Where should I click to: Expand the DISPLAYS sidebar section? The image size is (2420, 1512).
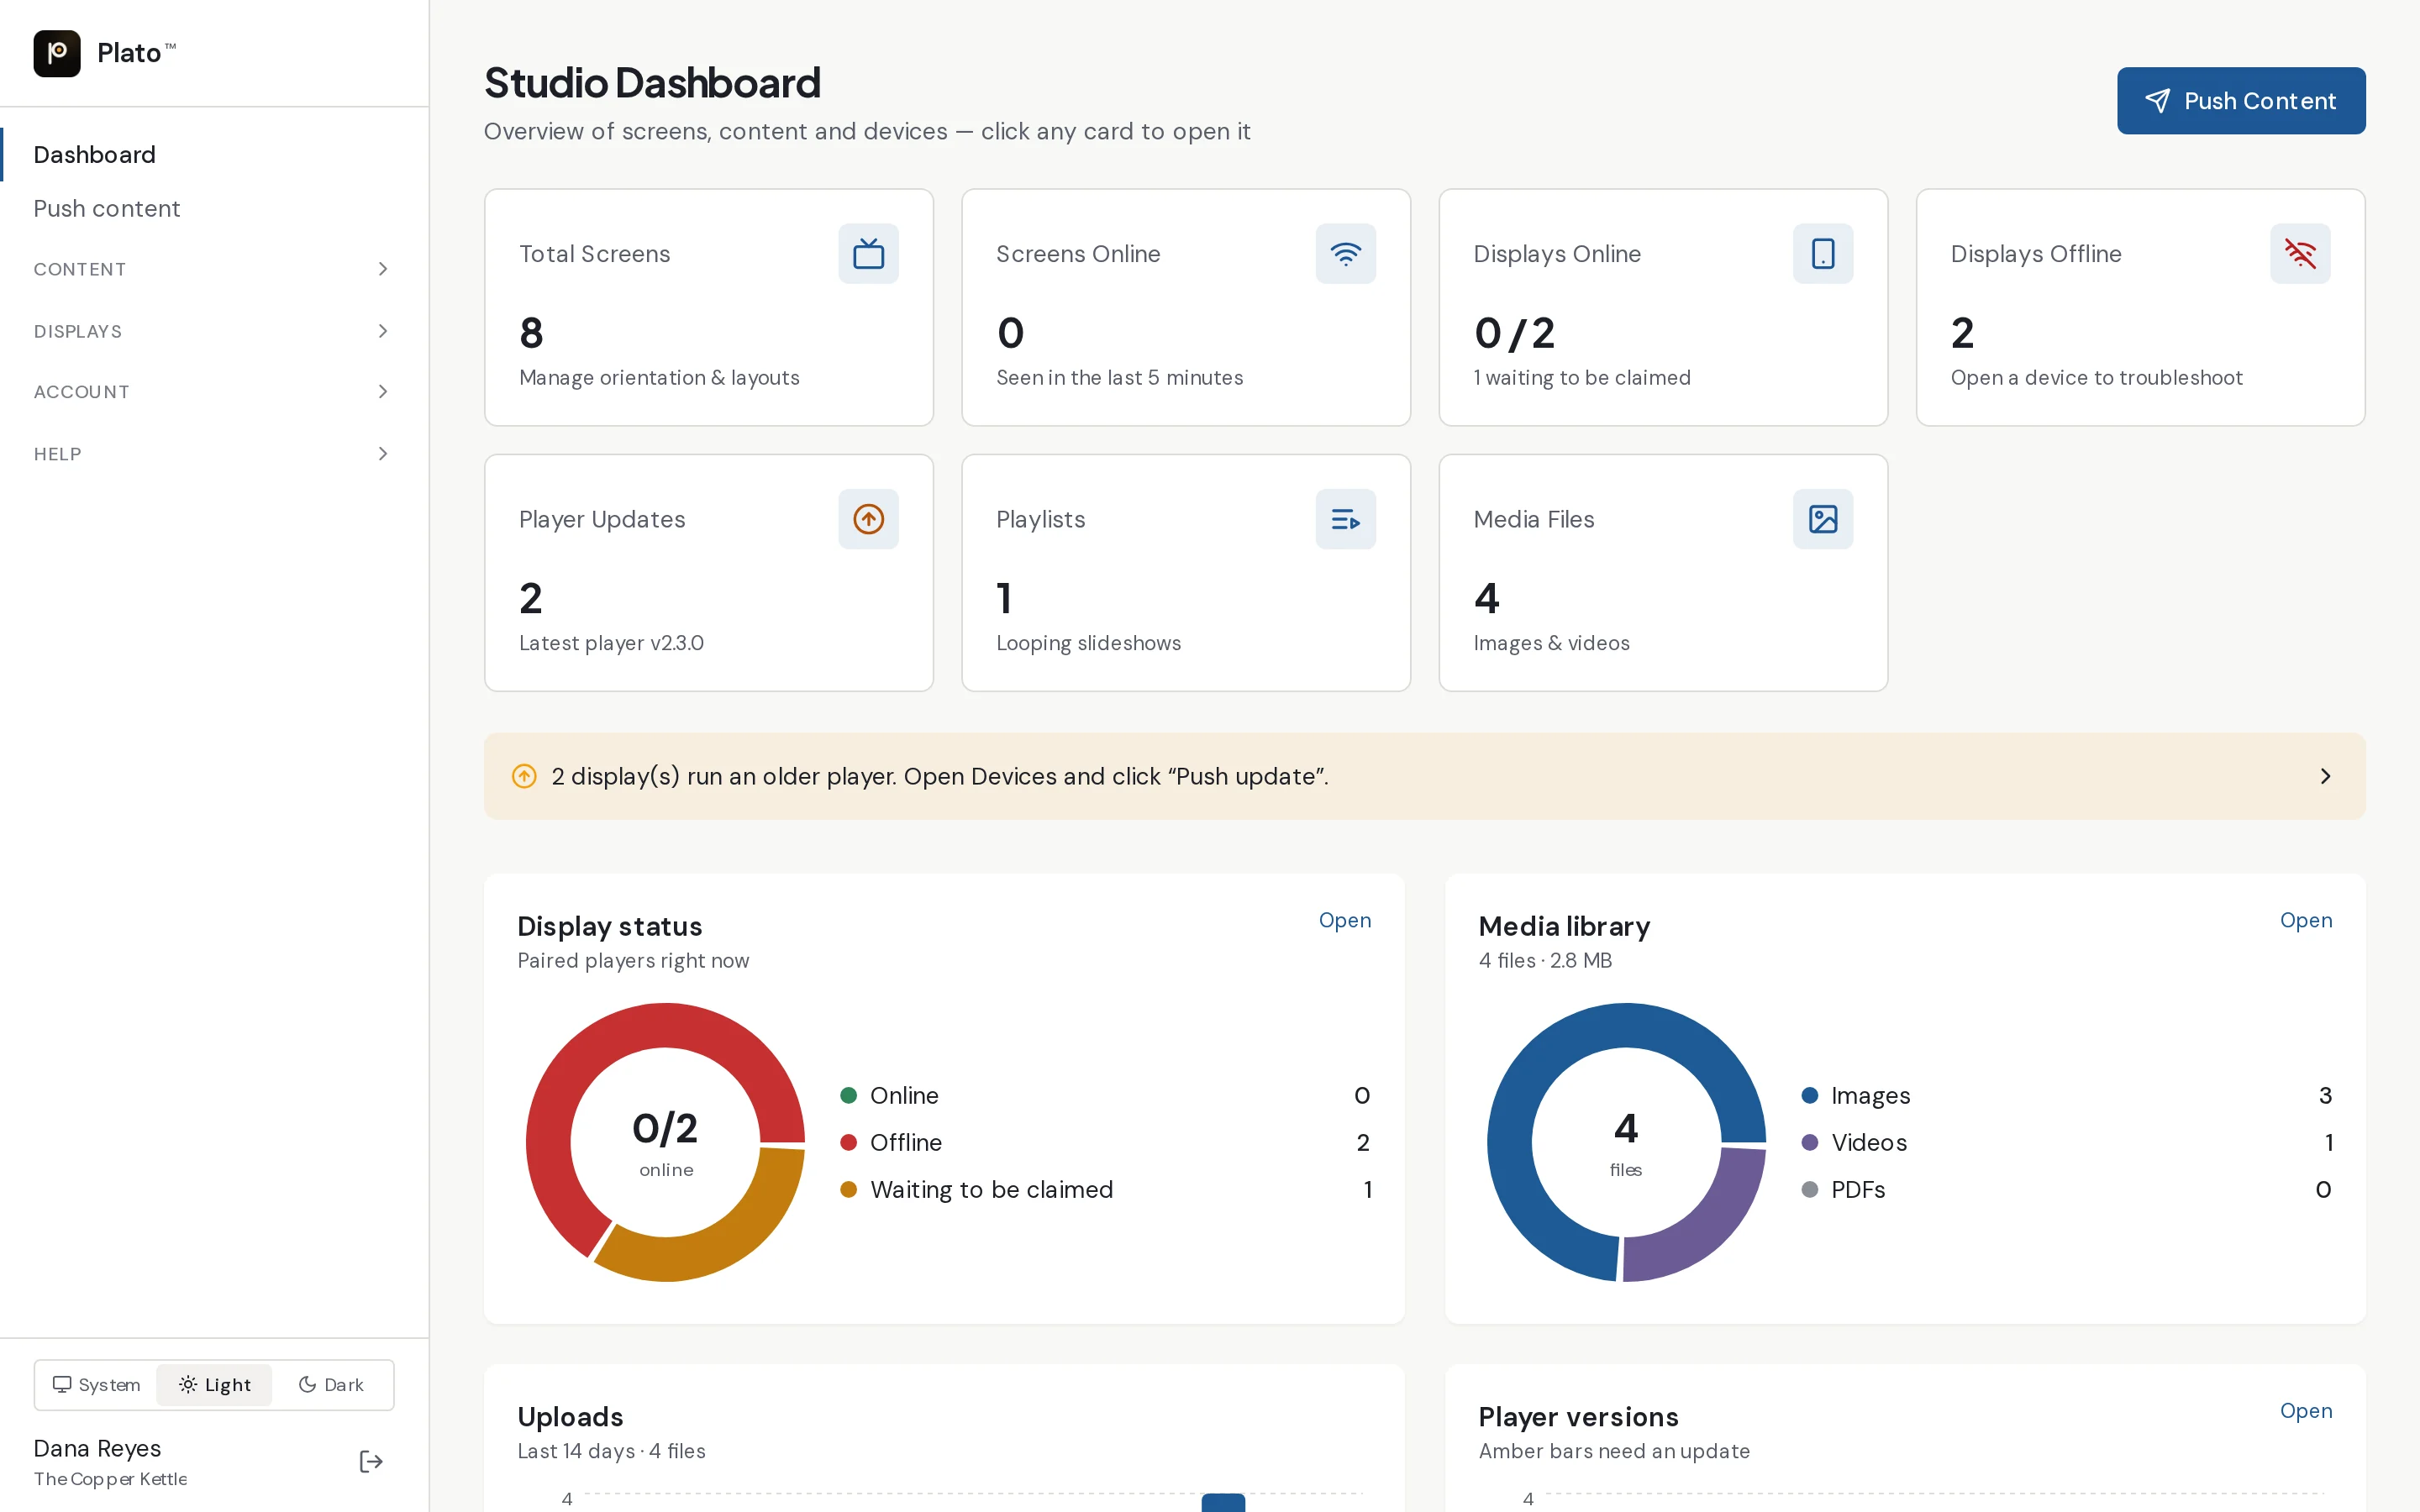(x=214, y=331)
